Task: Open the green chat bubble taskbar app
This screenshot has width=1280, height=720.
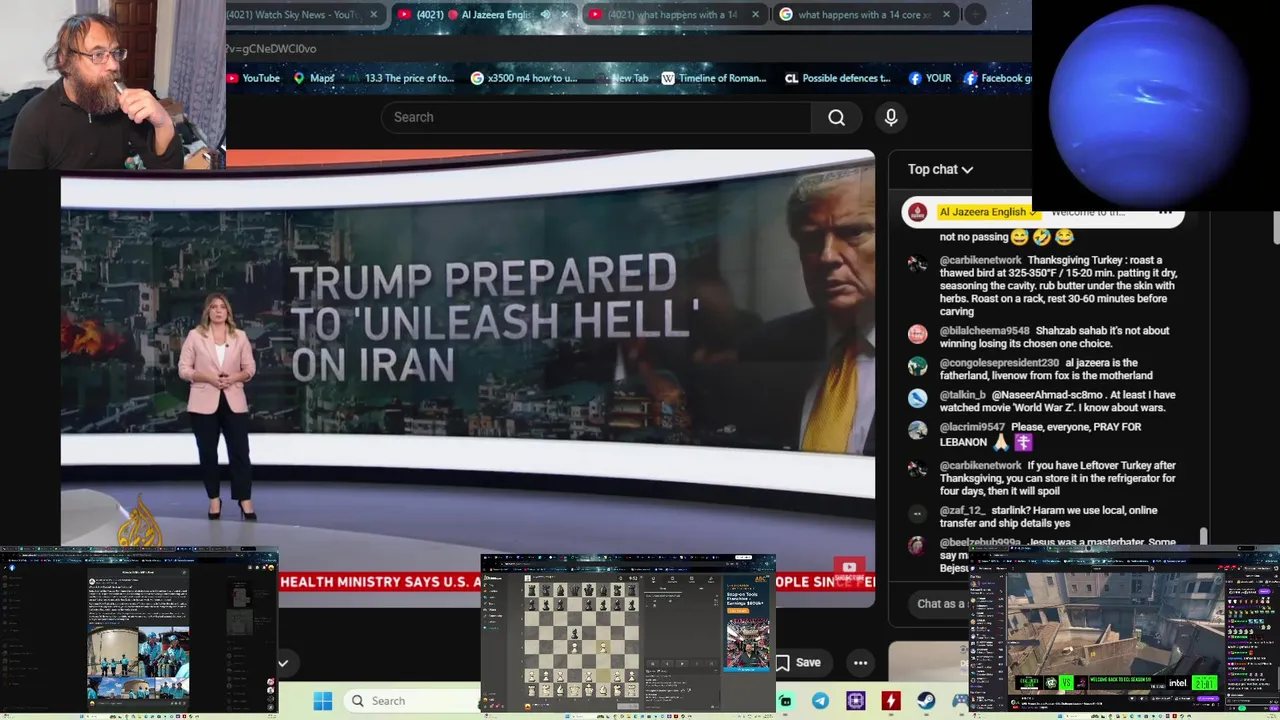Action: tap(787, 701)
